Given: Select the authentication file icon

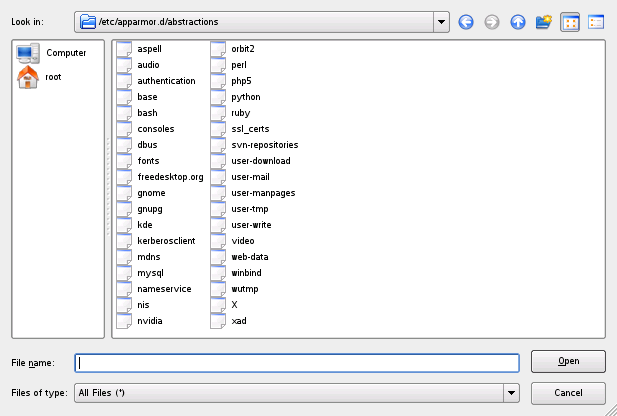Looking at the screenshot, I should 124,81.
